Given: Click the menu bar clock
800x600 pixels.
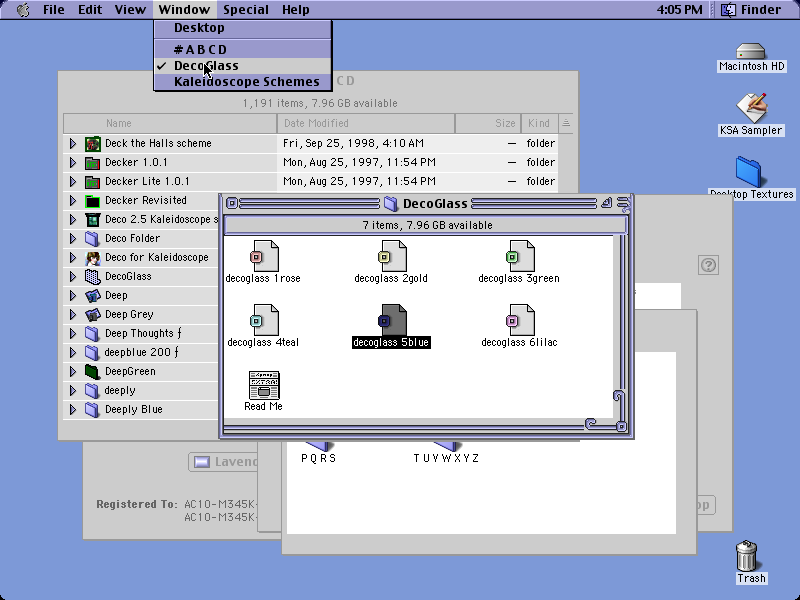Looking at the screenshot, I should click(680, 10).
